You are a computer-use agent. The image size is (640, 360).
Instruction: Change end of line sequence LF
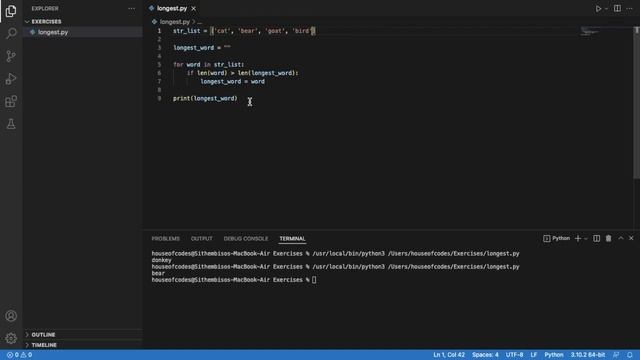(x=533, y=355)
